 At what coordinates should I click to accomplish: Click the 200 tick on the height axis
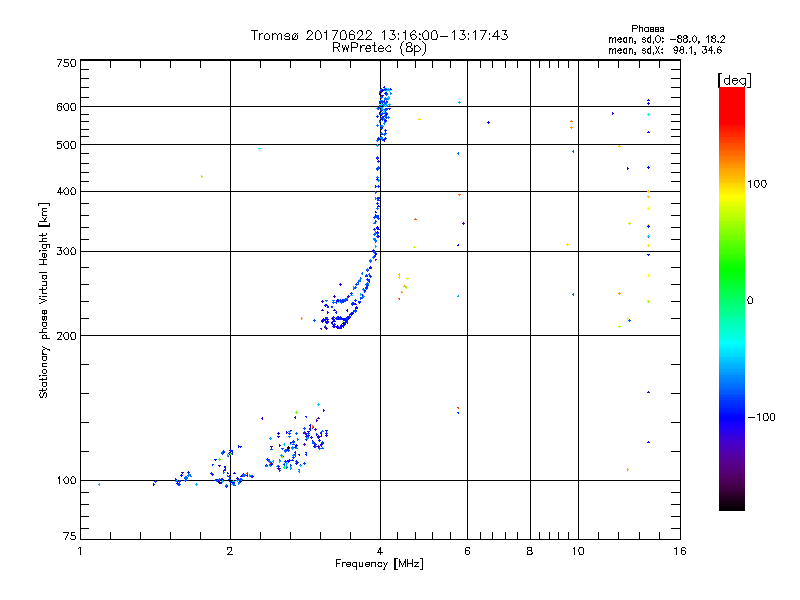tap(66, 336)
